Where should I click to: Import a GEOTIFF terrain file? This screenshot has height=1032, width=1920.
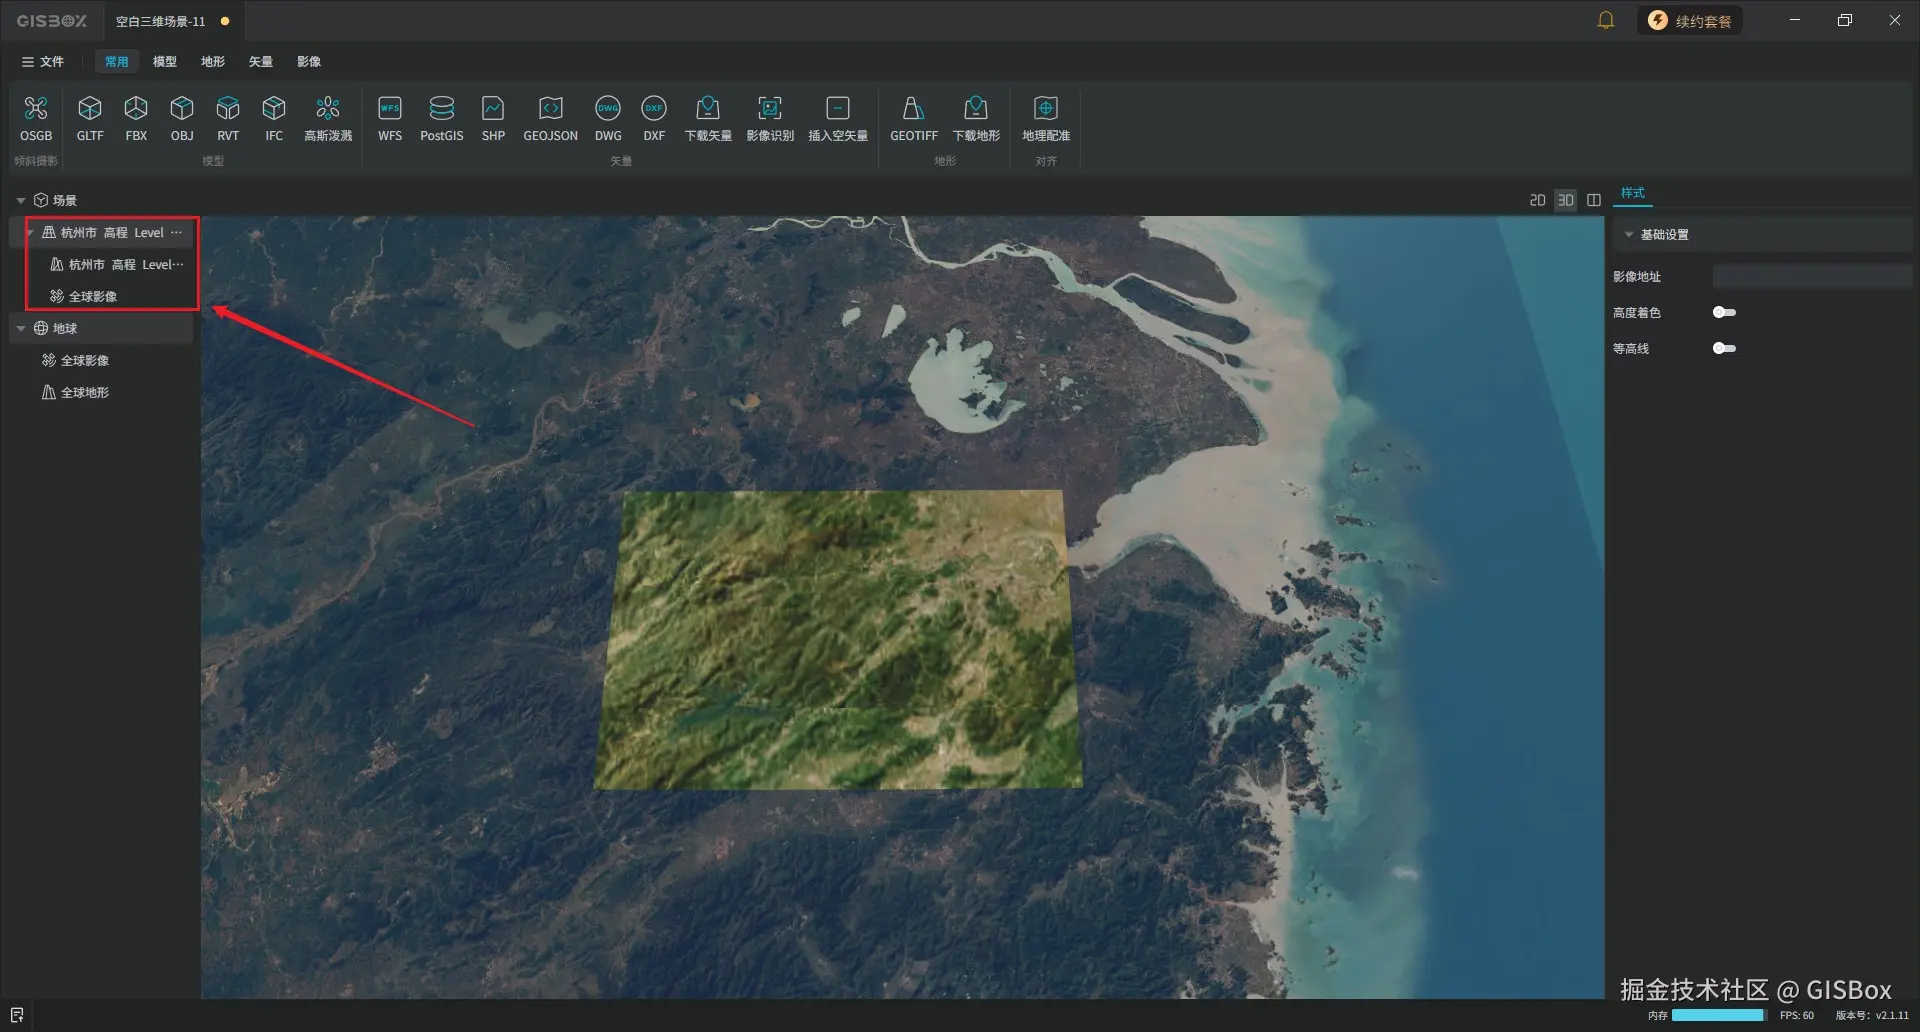(x=914, y=118)
